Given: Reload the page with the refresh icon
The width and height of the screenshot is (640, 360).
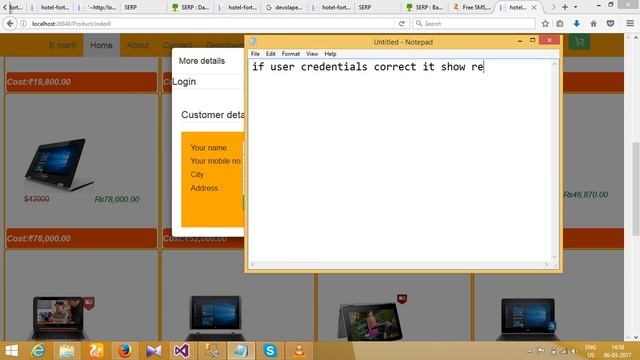Looking at the screenshot, I should [x=402, y=24].
